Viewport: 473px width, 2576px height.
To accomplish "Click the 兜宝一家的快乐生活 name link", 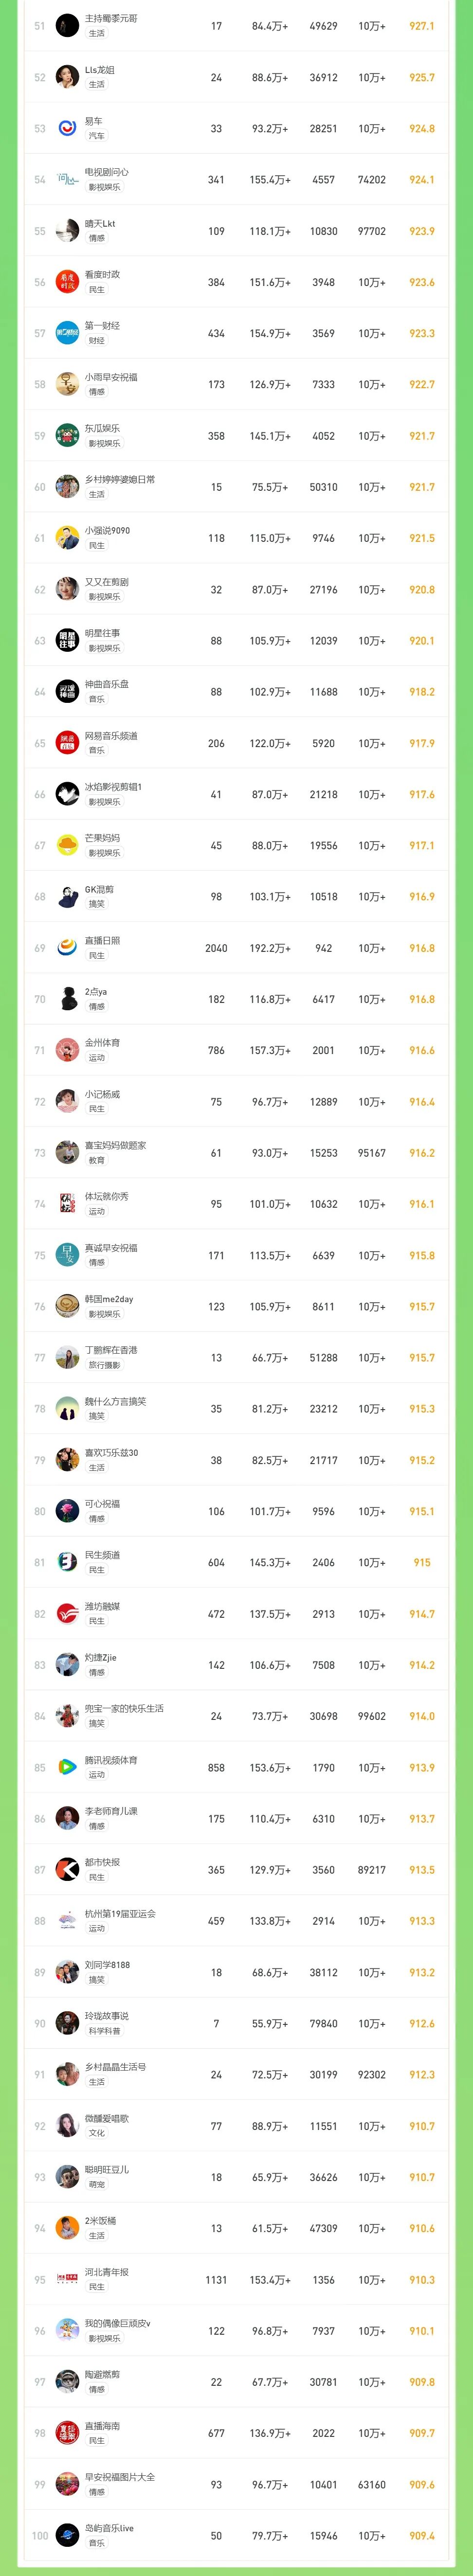I will 124,1708.
